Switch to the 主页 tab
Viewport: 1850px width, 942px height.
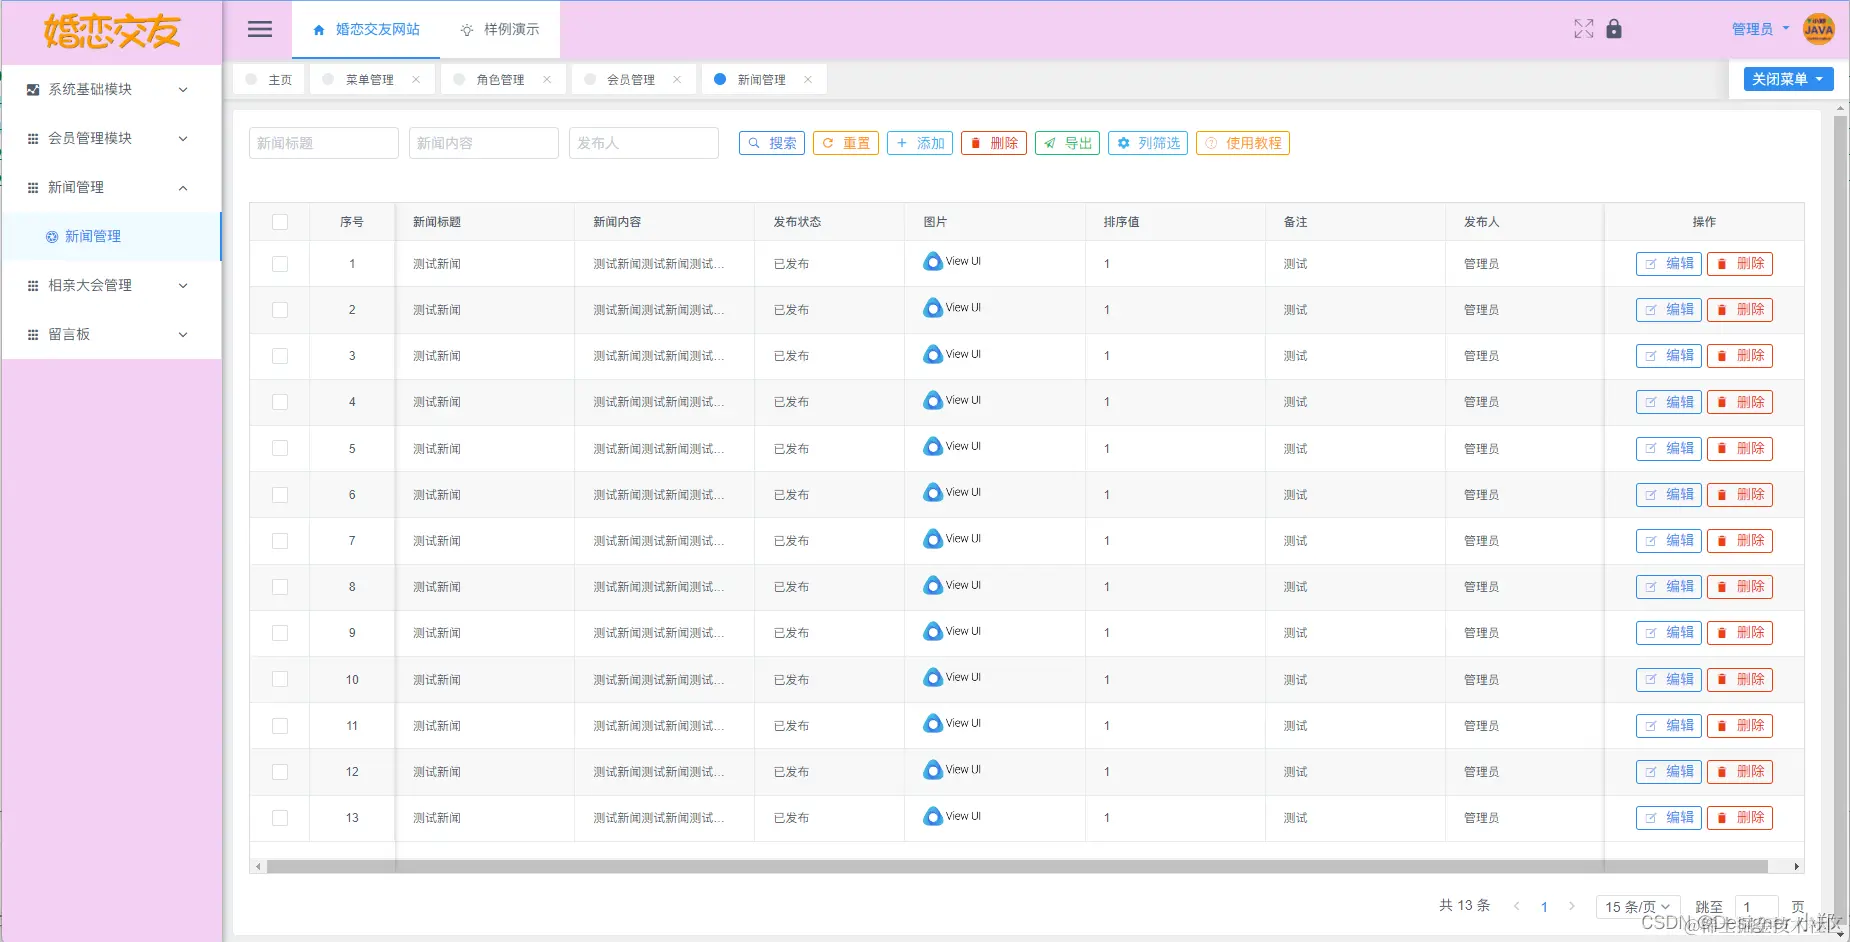tap(269, 80)
